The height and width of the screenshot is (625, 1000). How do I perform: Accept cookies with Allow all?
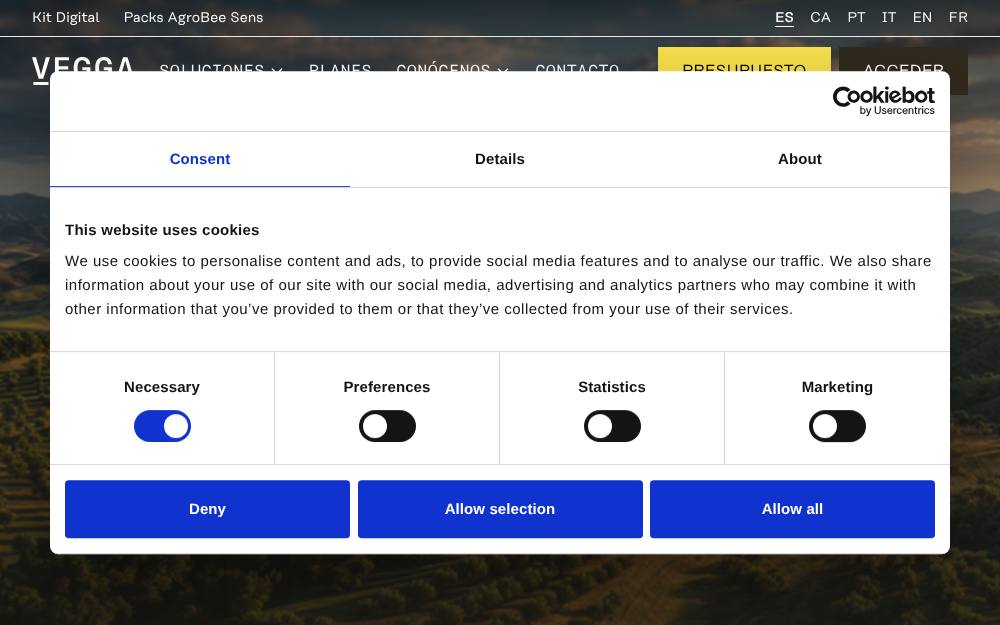point(792,509)
